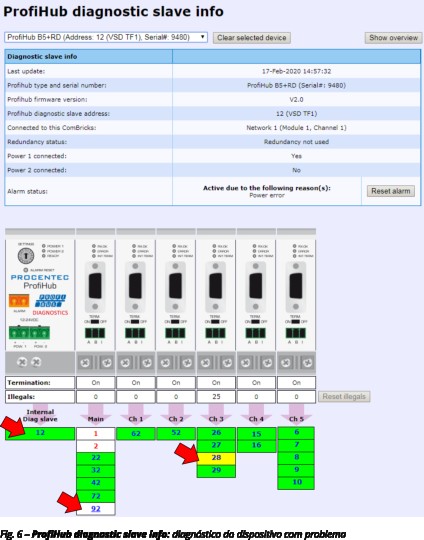The width and height of the screenshot is (424, 540).
Task: Select station 32 cell under Main
Action: (95, 471)
